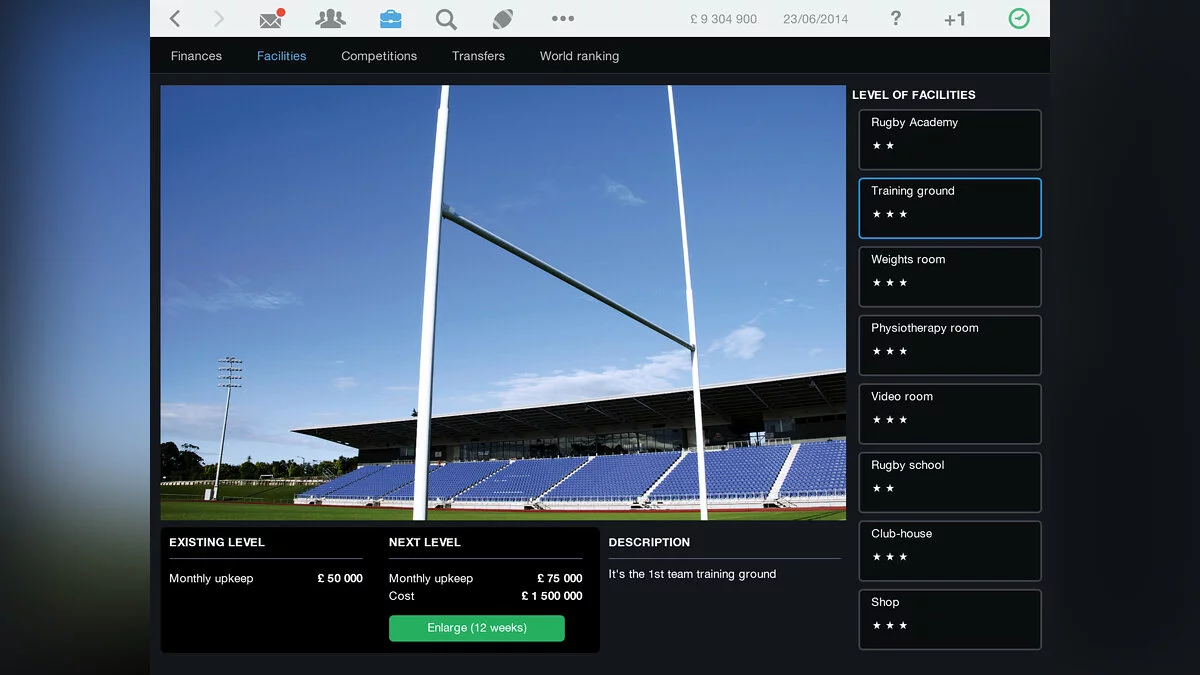
Task: Open the Competitions tab
Action: tap(379, 56)
